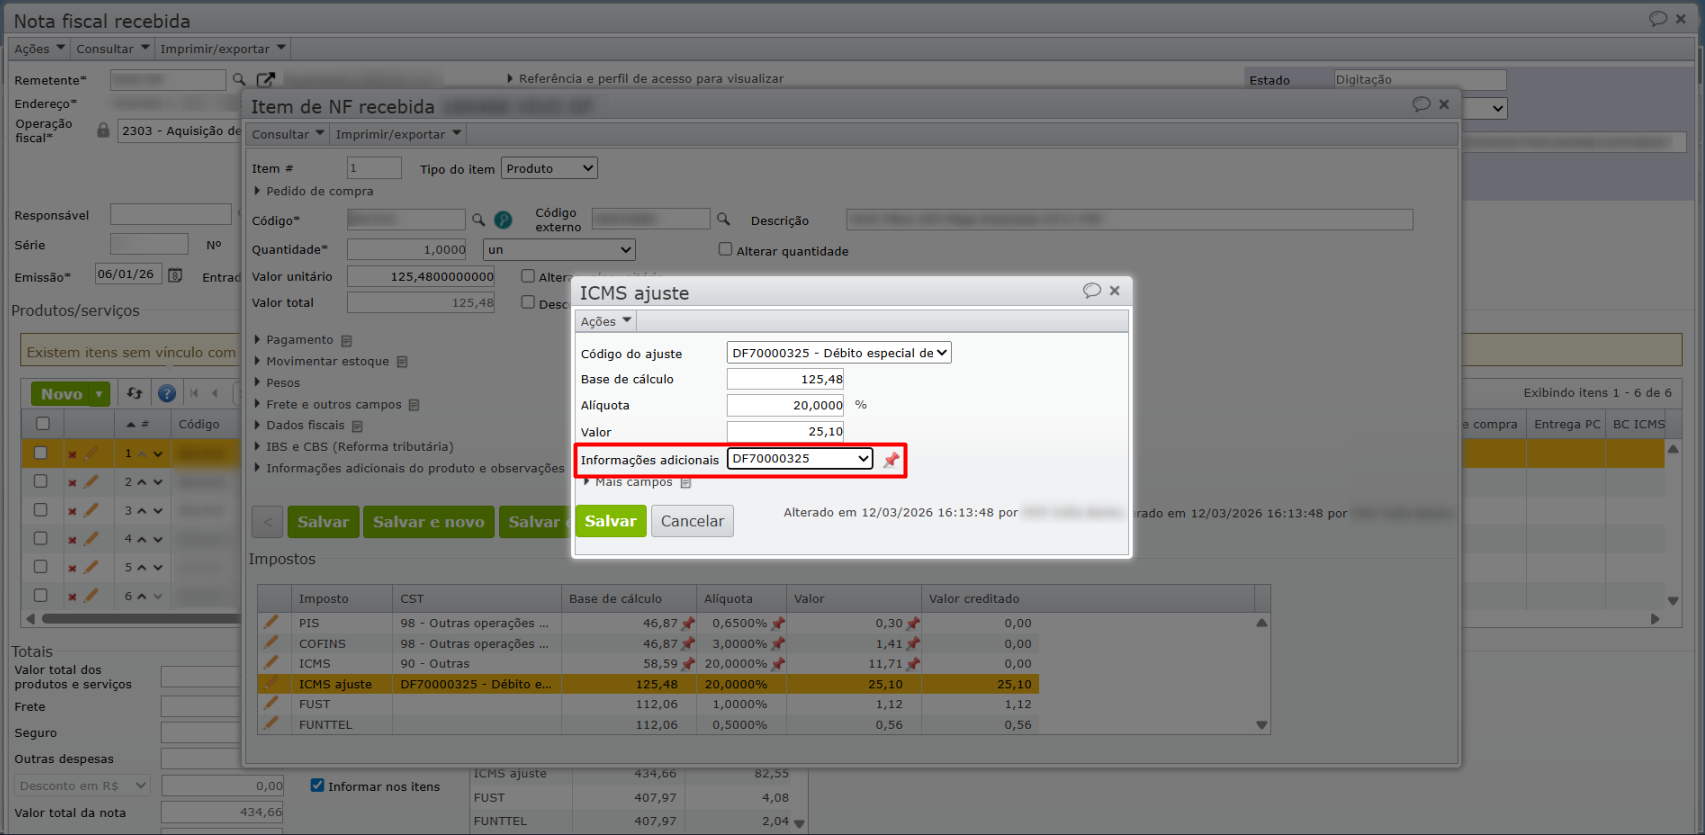Open Ações menu in Nota fiscal recebida window
The image size is (1705, 835).
click(x=39, y=48)
